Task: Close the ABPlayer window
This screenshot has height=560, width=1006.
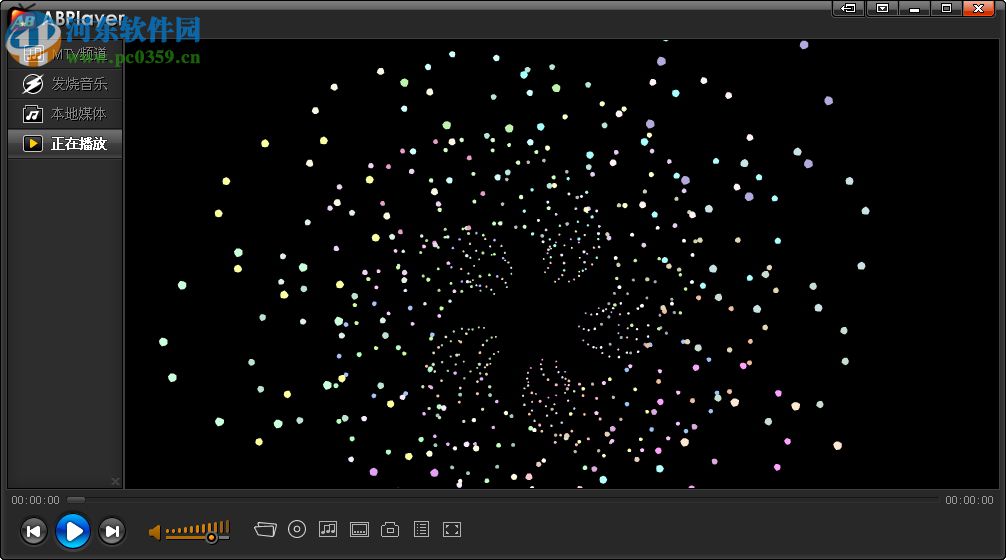Action: 978,8
